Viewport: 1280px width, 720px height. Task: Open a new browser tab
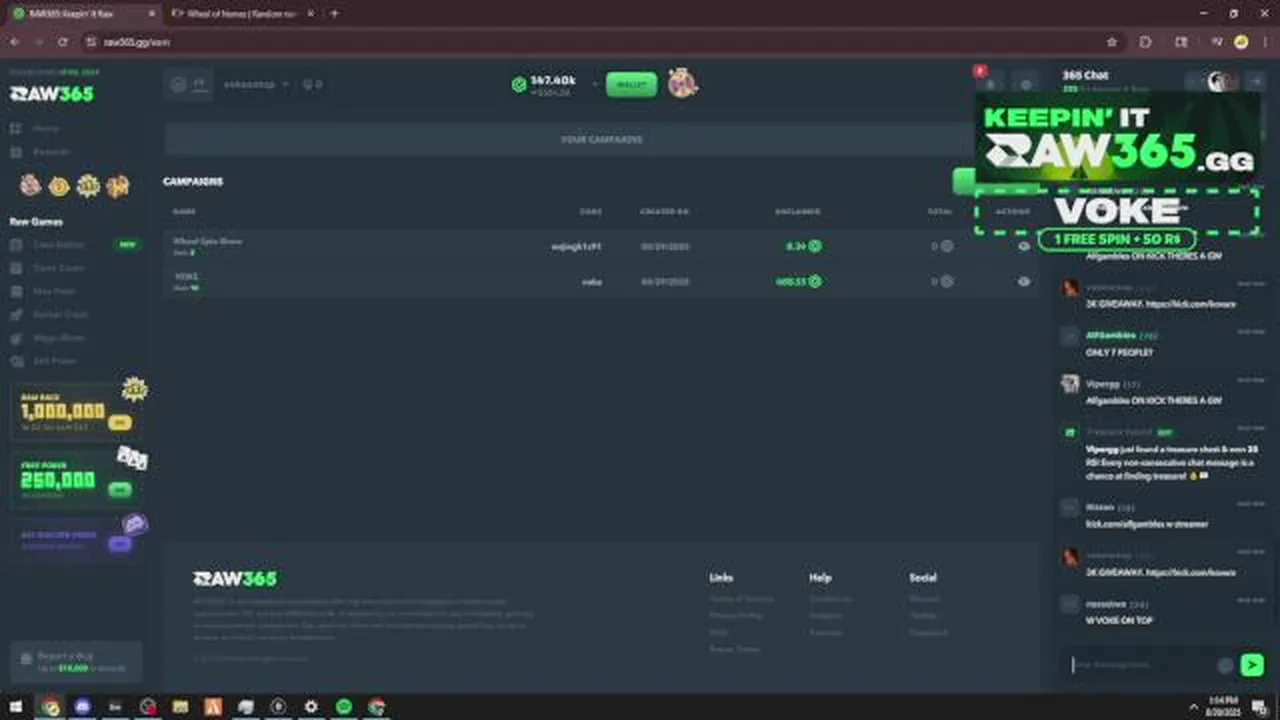click(334, 14)
